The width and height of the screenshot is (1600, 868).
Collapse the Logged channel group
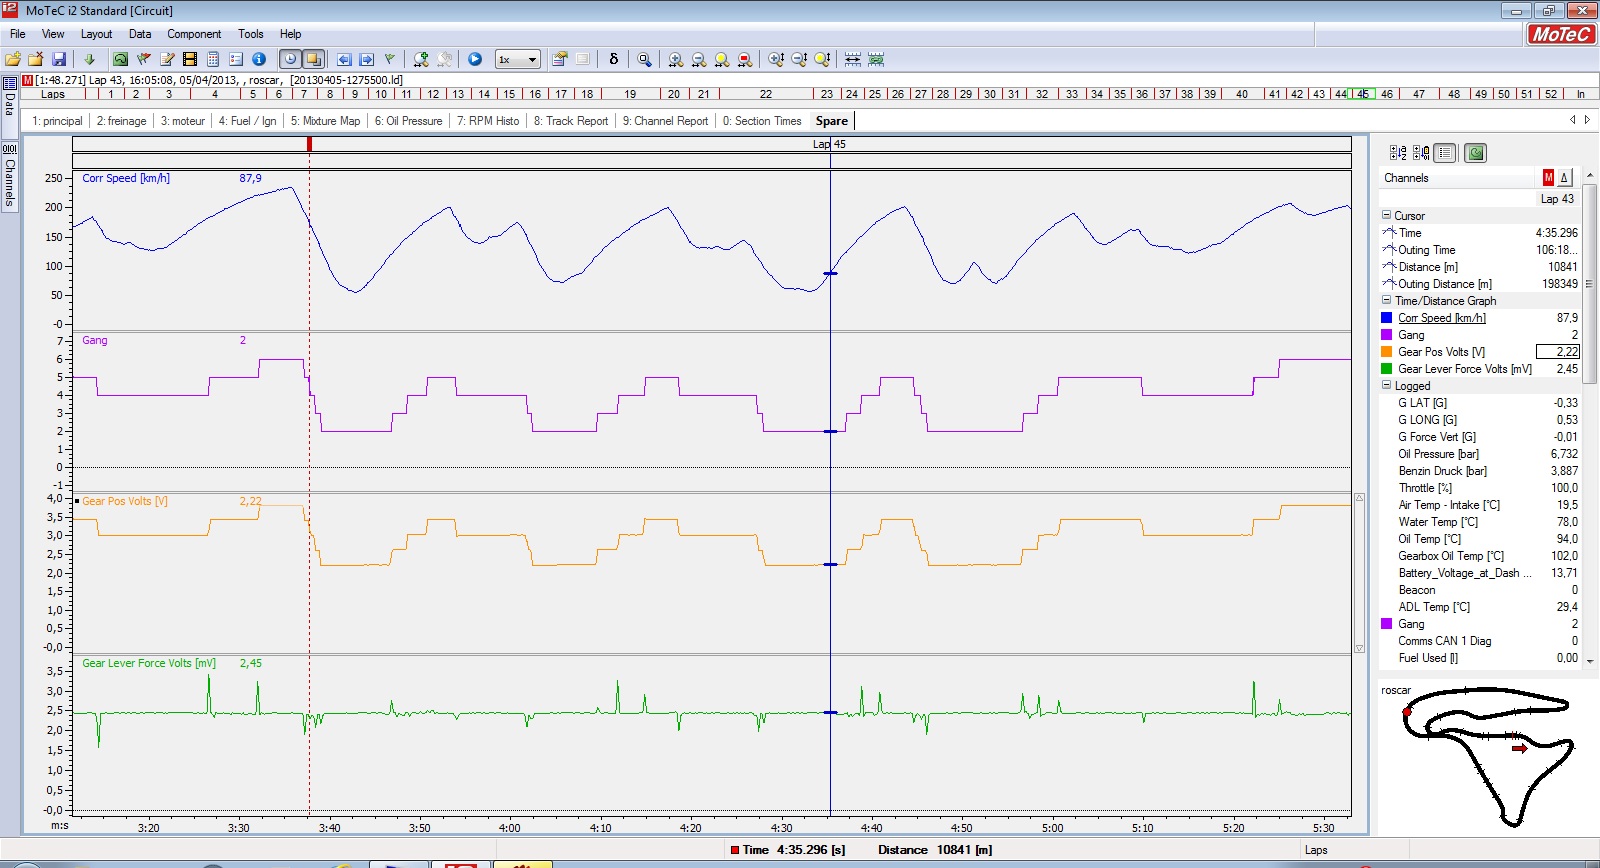(1386, 385)
